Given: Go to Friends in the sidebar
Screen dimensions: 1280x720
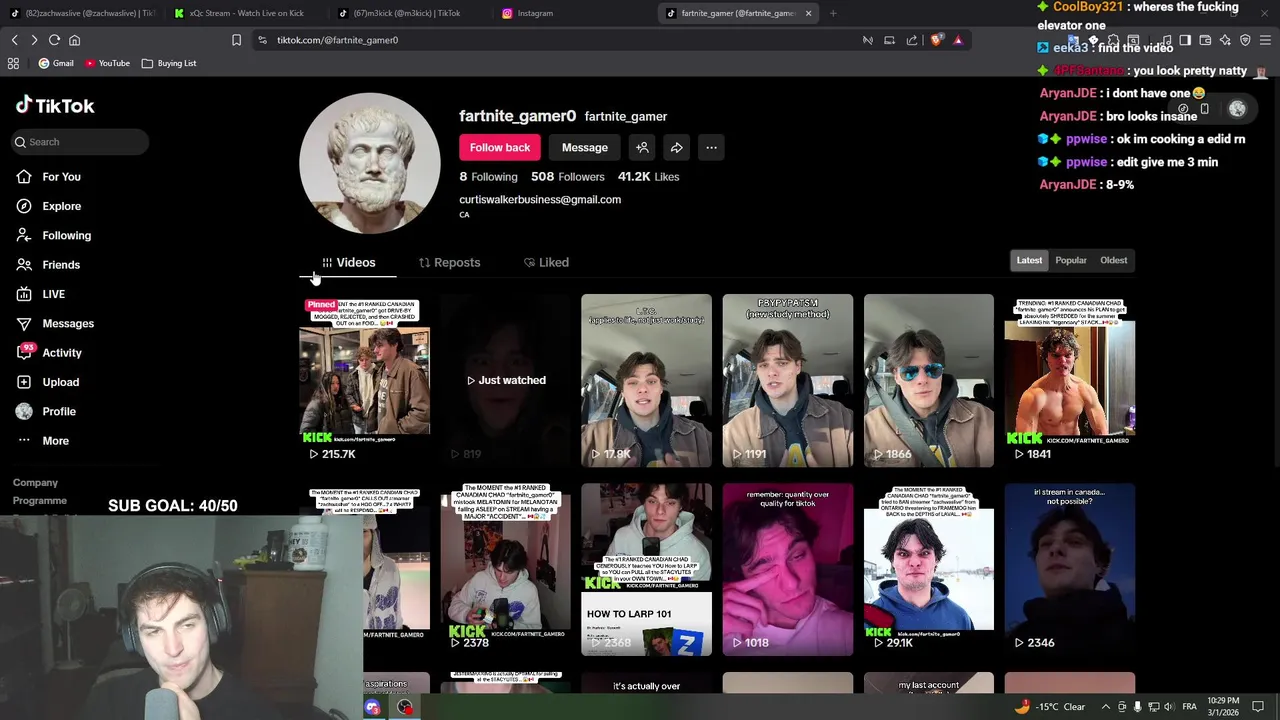Looking at the screenshot, I should (61, 265).
